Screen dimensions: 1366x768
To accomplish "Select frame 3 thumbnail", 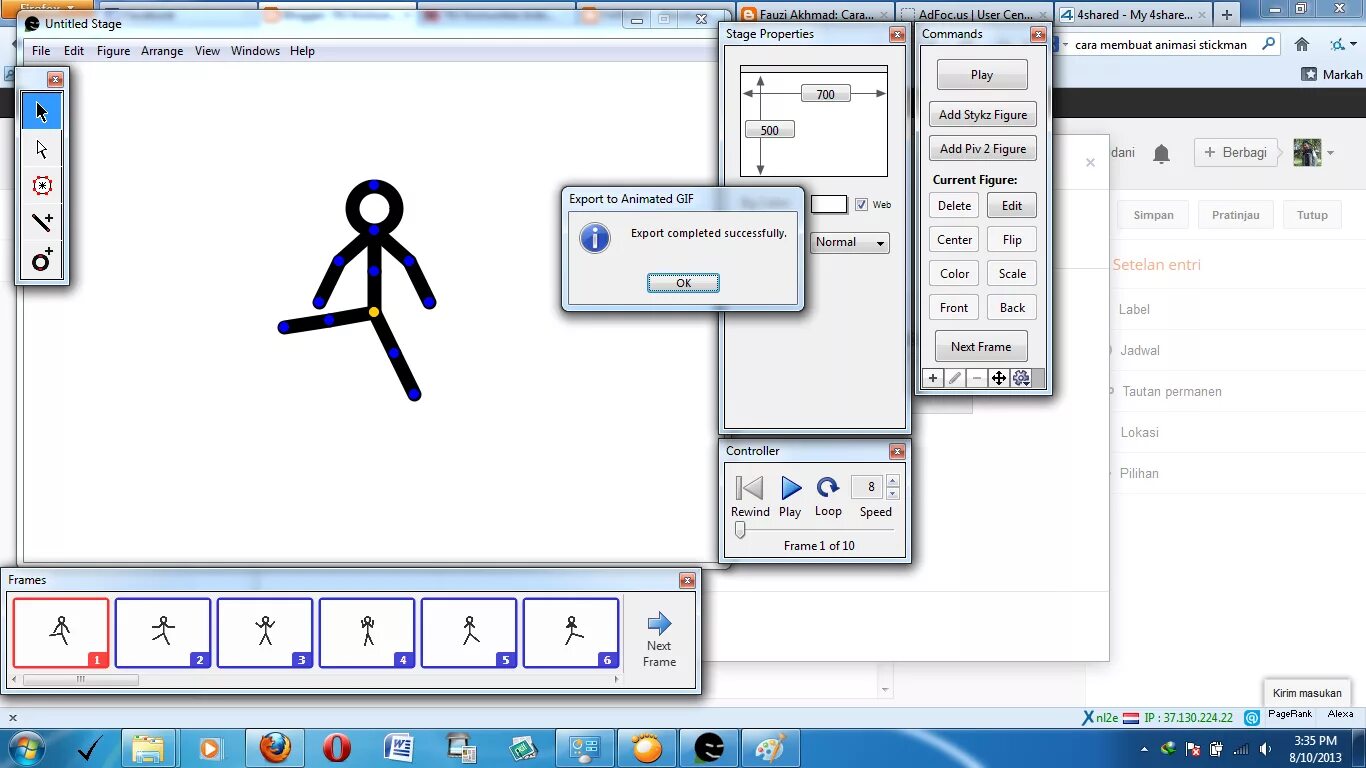I will (x=265, y=633).
